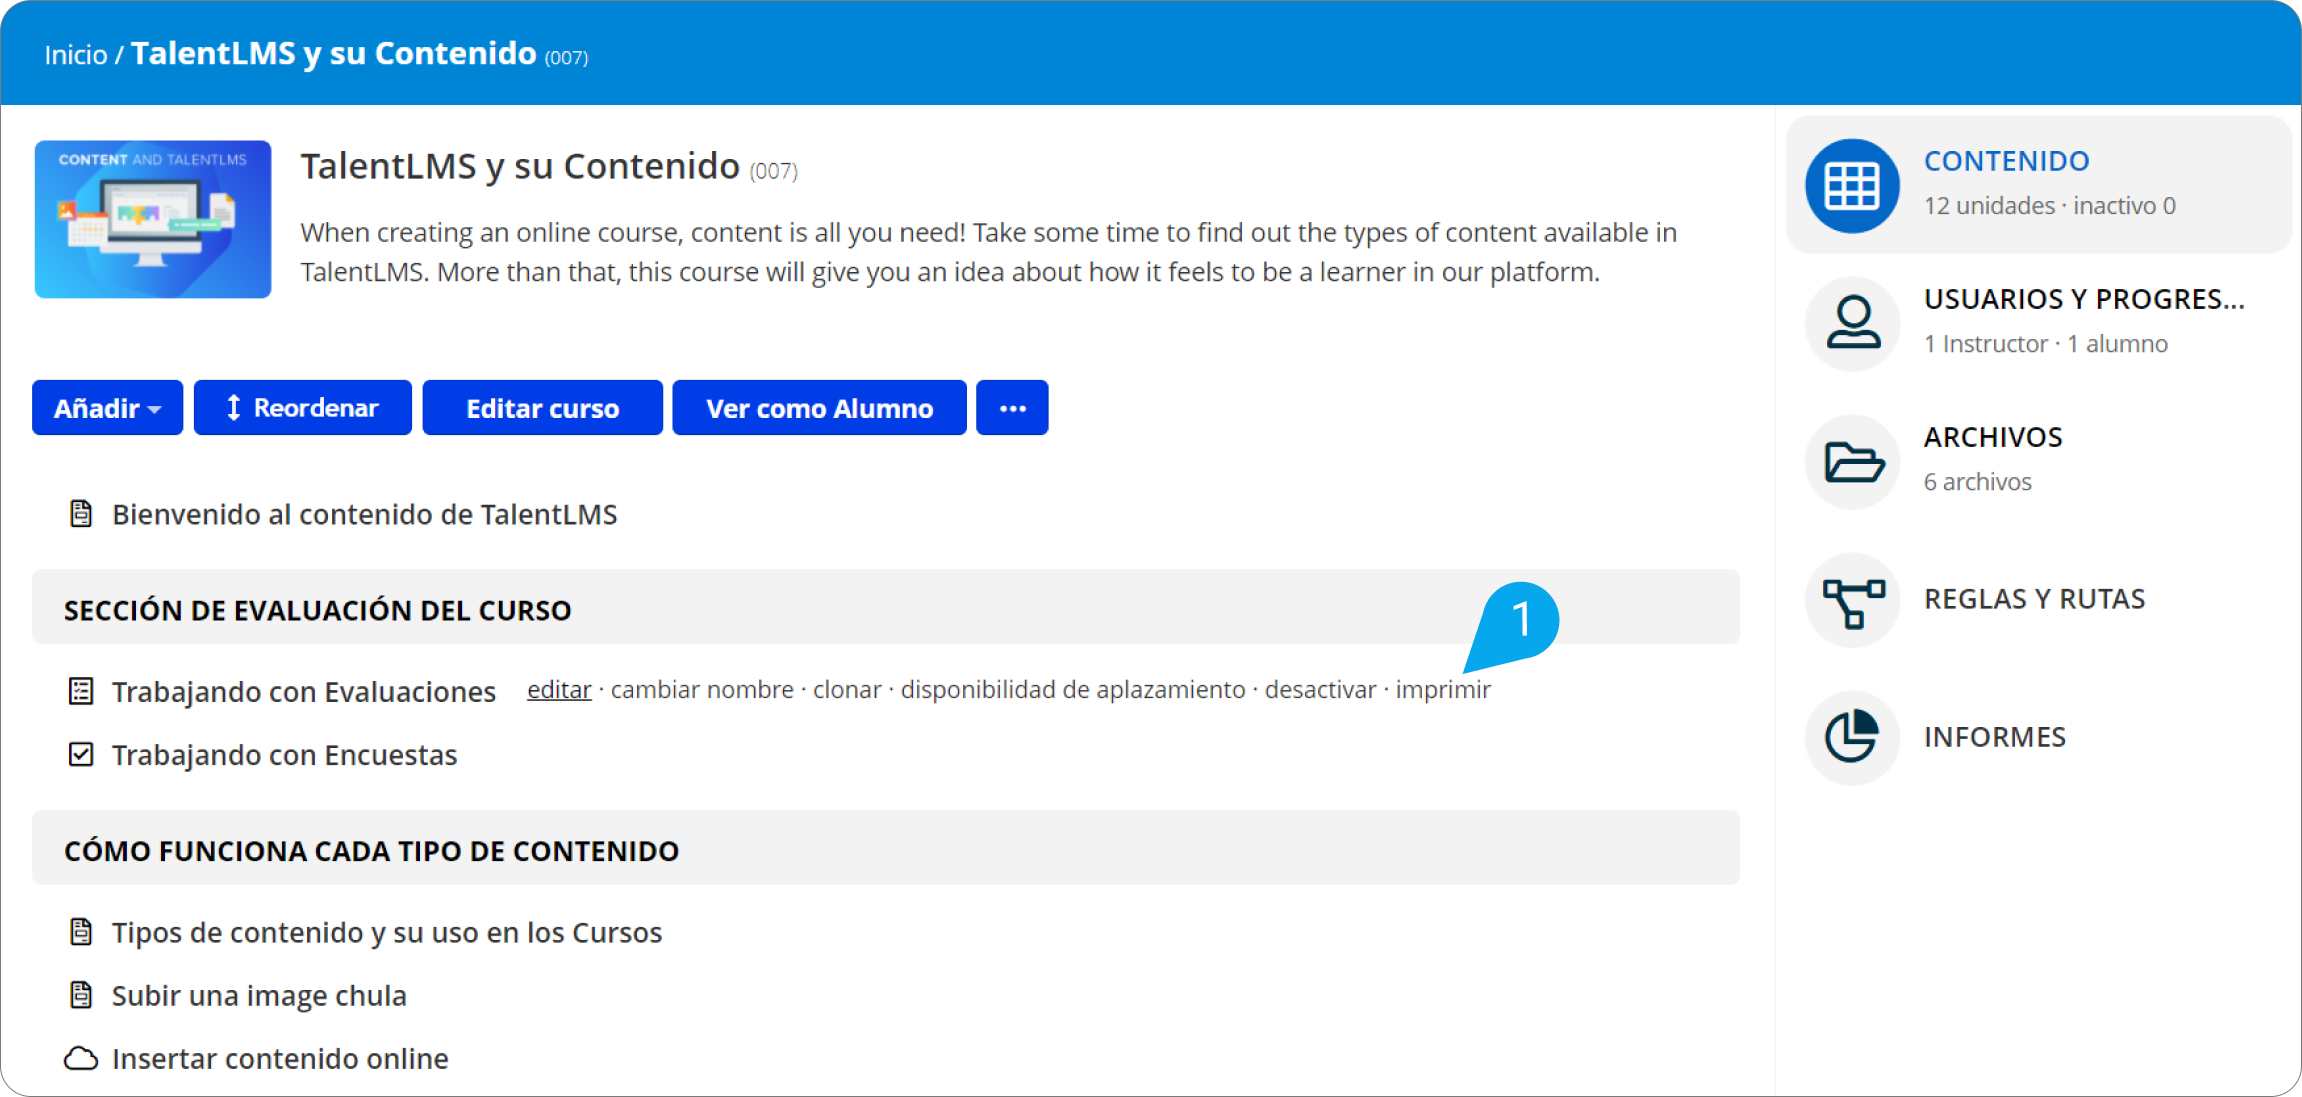Viewport: 2302px width, 1097px height.
Task: Click cloud icon beside Insertar contenido online
Action: point(81,1059)
